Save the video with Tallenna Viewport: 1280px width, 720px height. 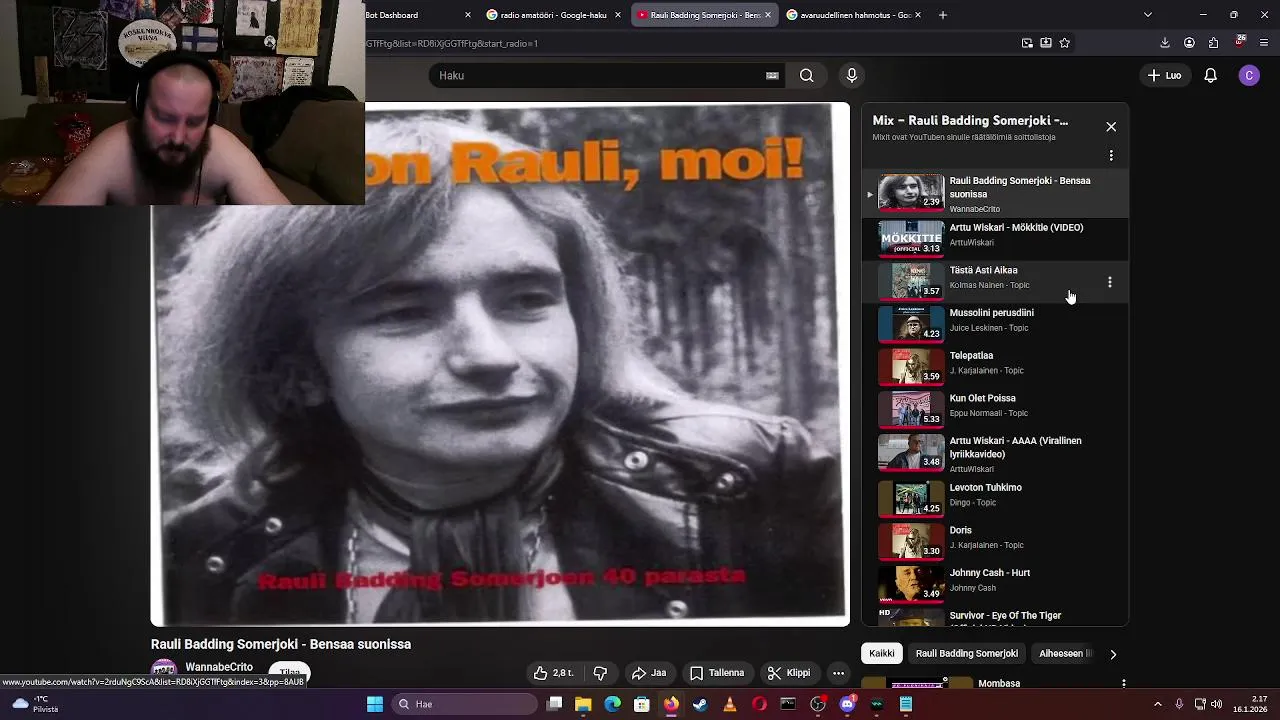coord(717,673)
